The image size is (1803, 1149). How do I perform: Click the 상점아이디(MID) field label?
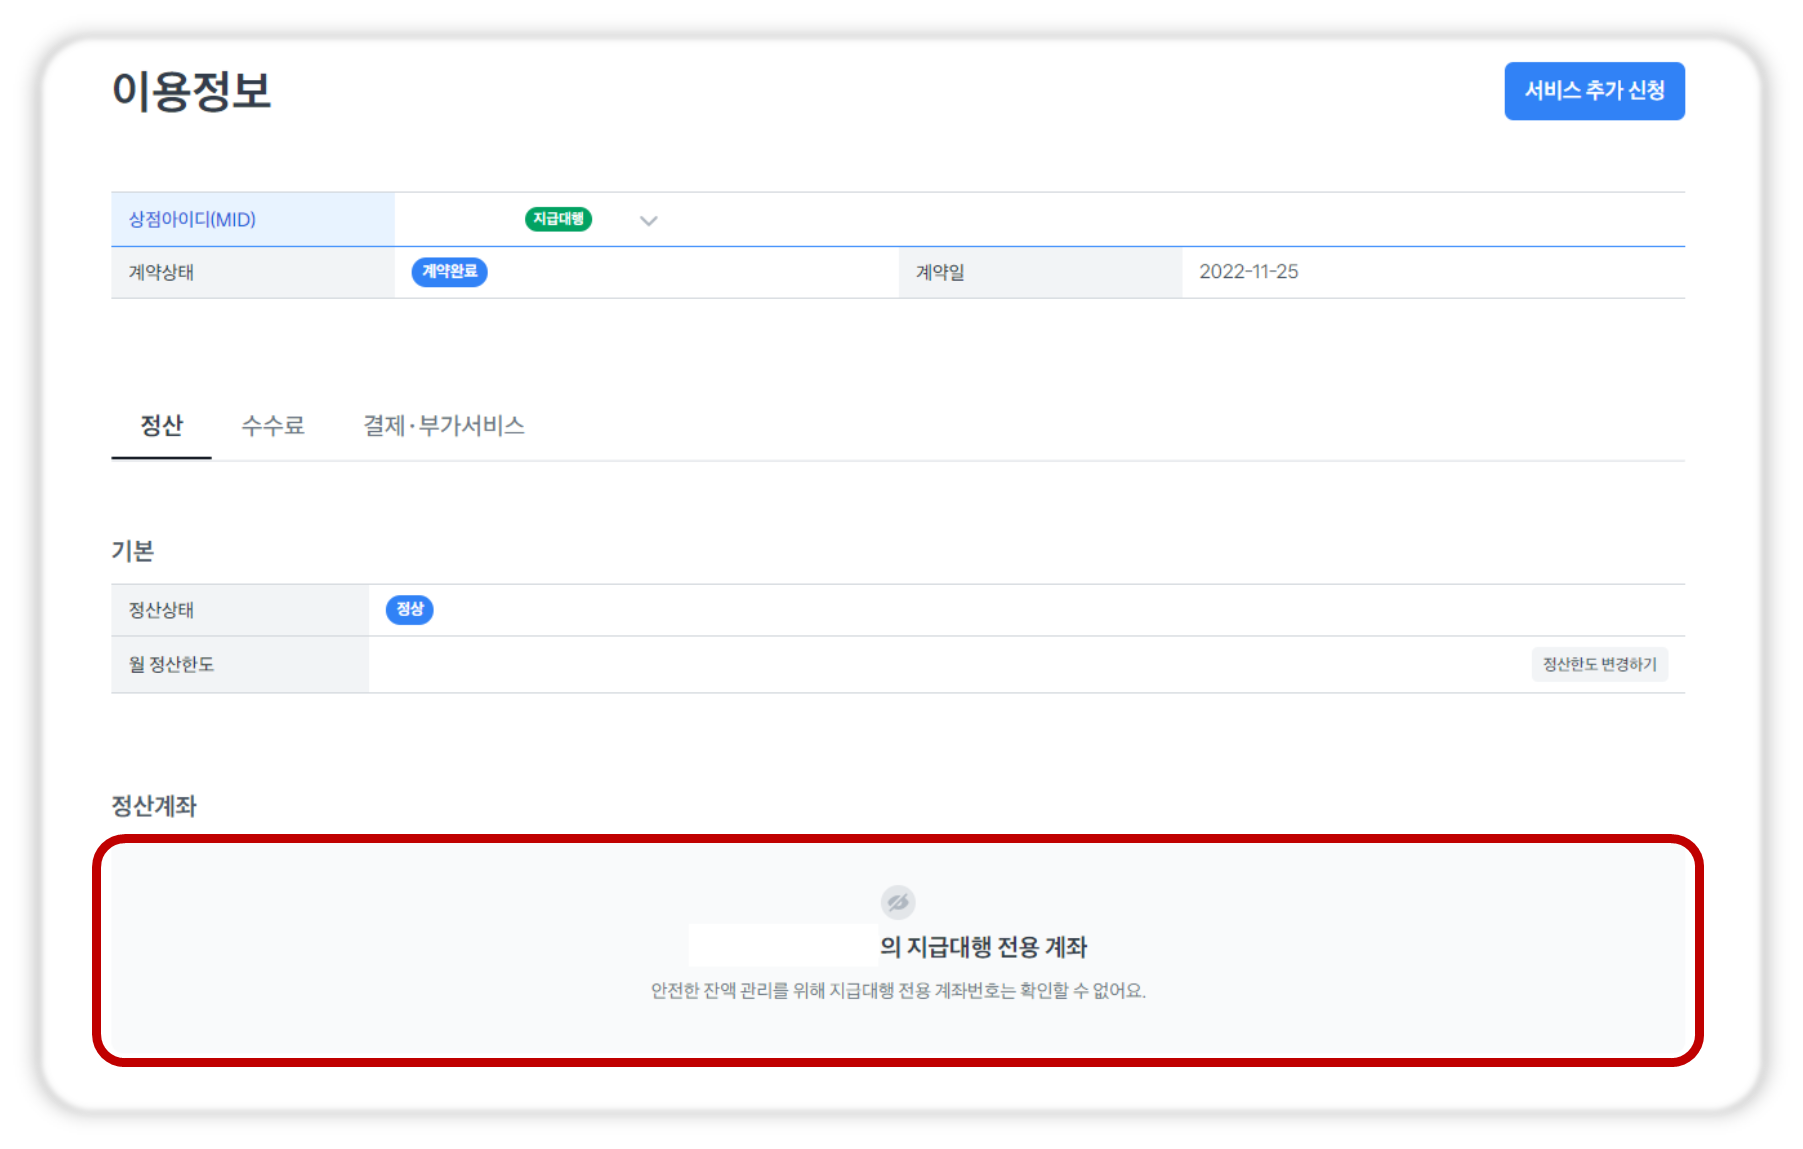click(x=192, y=220)
